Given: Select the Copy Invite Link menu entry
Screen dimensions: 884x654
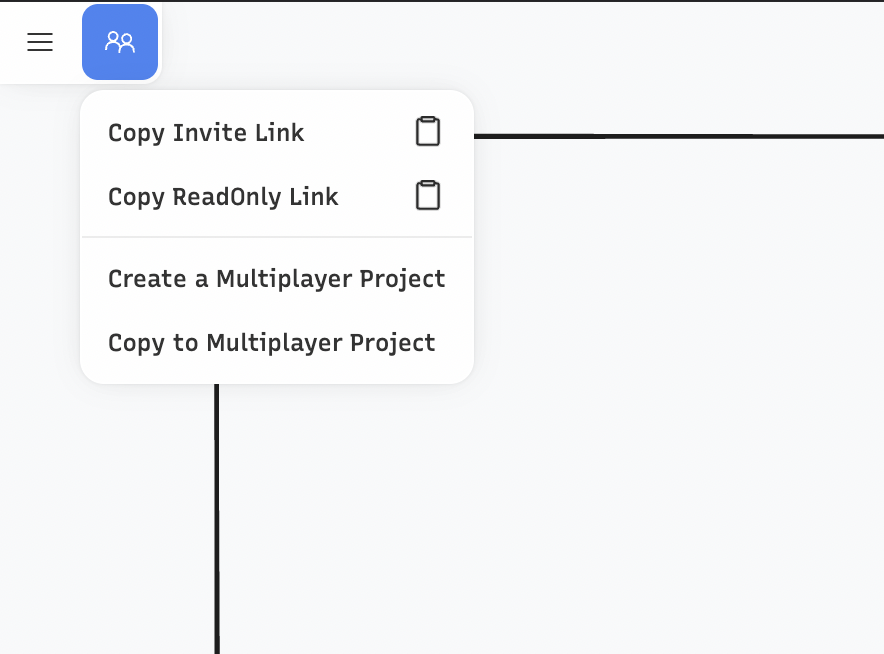Looking at the screenshot, I should point(206,132).
